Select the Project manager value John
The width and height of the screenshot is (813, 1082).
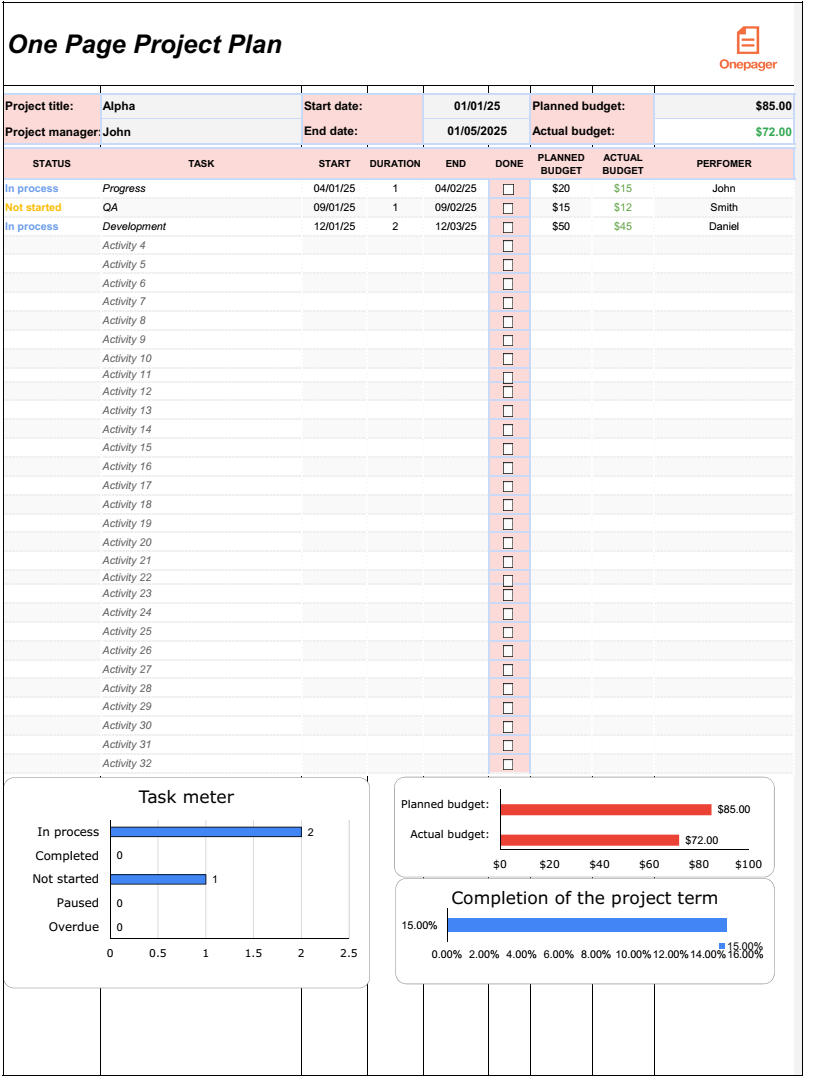tap(201, 132)
